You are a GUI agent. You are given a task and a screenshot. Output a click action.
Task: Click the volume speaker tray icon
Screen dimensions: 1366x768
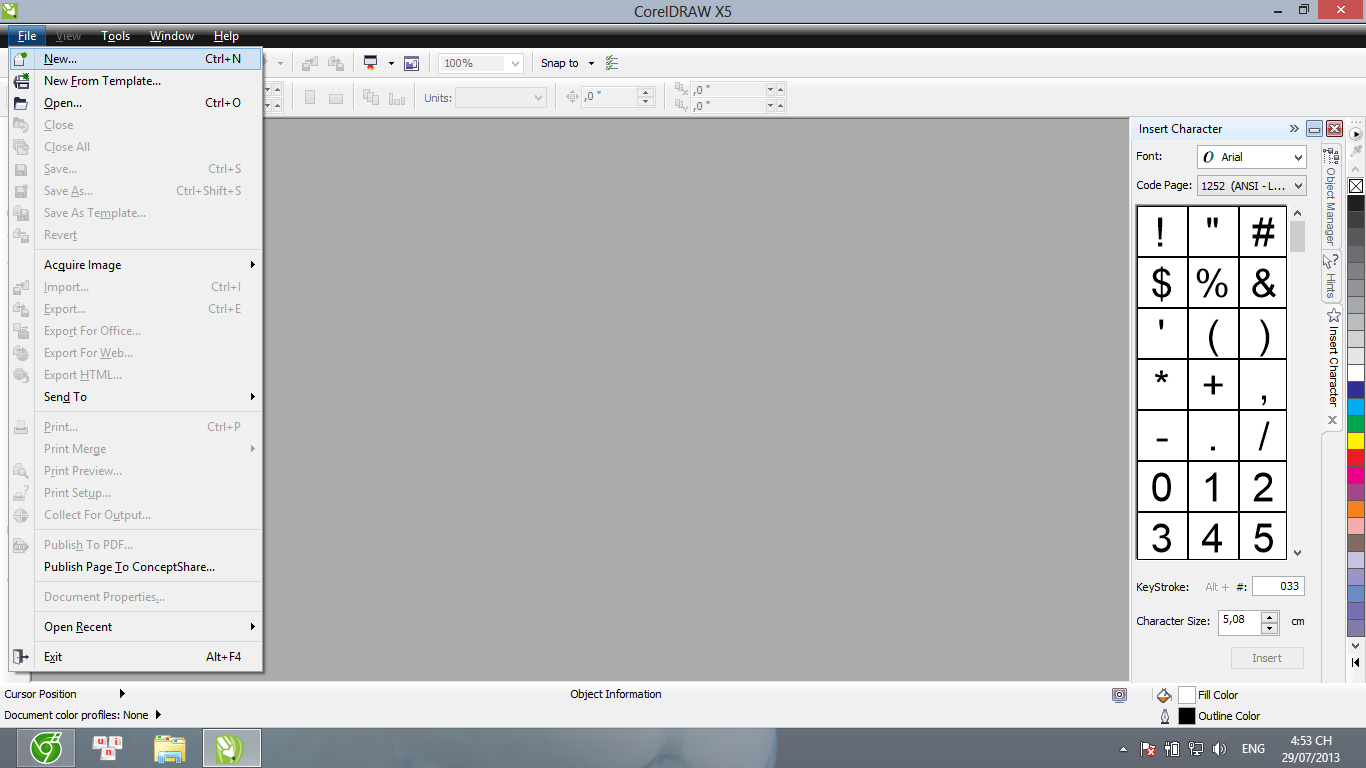[x=1219, y=748]
